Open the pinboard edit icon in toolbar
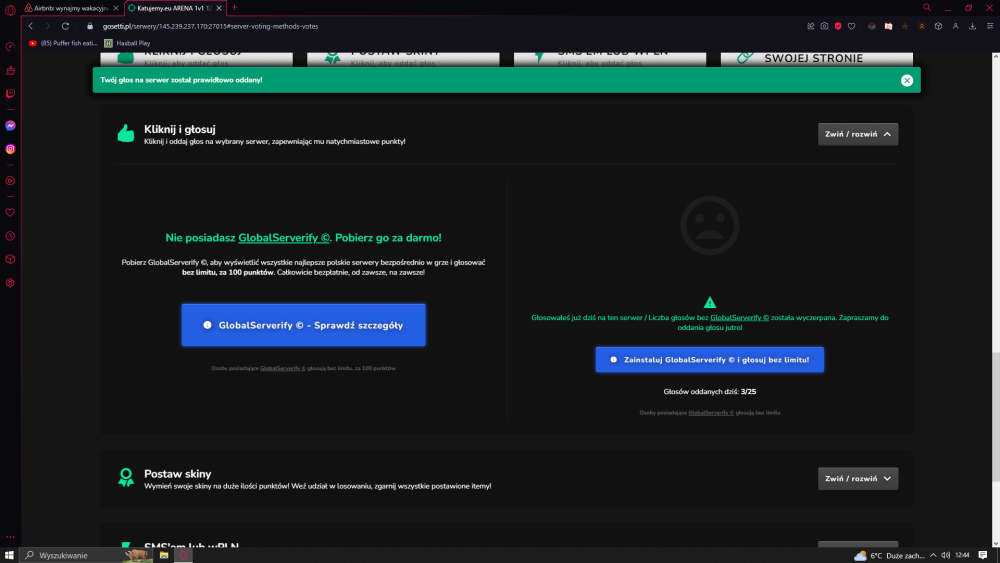Image resolution: width=1000 pixels, height=563 pixels. [811, 26]
